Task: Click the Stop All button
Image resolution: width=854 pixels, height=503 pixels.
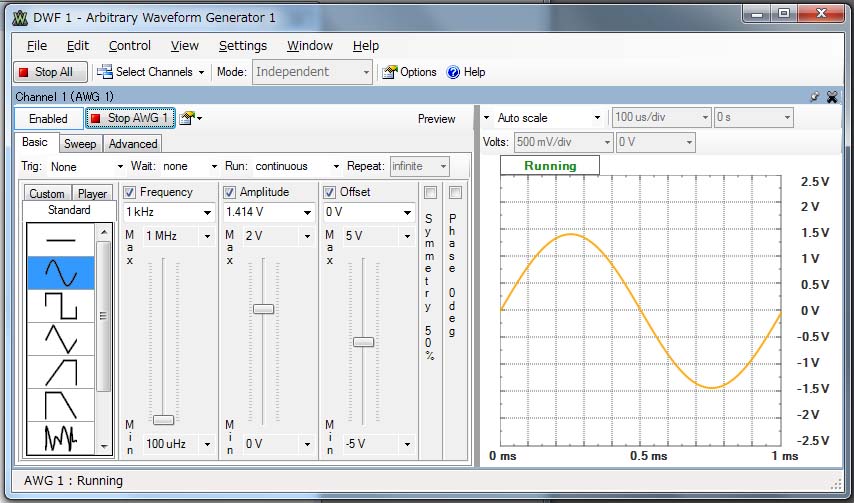Action: pos(51,72)
